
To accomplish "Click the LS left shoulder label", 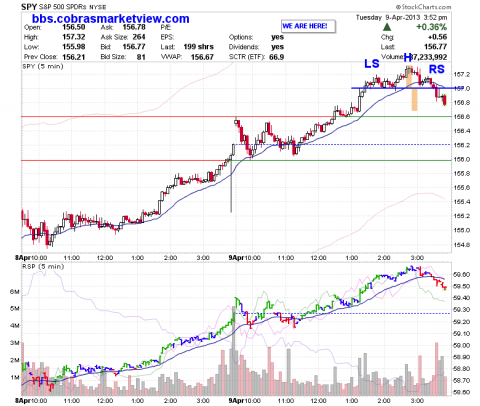I will [x=372, y=64].
